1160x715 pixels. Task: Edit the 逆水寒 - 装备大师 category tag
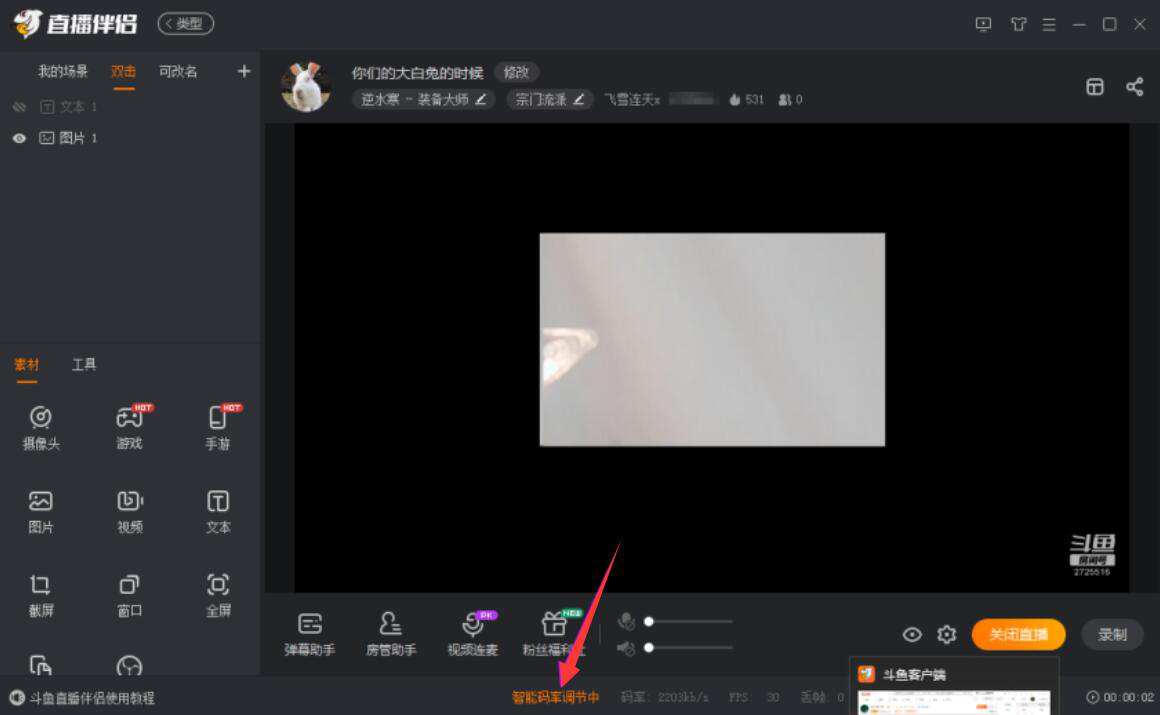pos(424,99)
